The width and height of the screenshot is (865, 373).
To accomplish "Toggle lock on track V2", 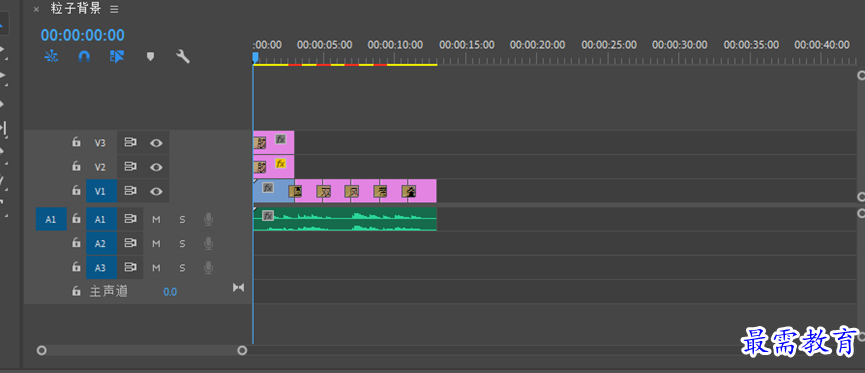I will 76,166.
